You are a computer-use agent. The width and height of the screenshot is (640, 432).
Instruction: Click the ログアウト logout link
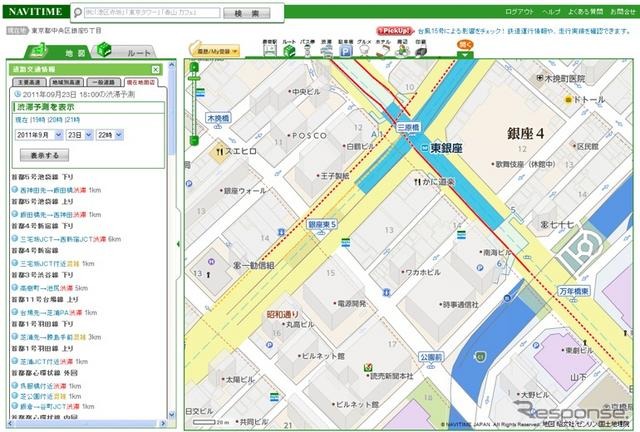[519, 12]
